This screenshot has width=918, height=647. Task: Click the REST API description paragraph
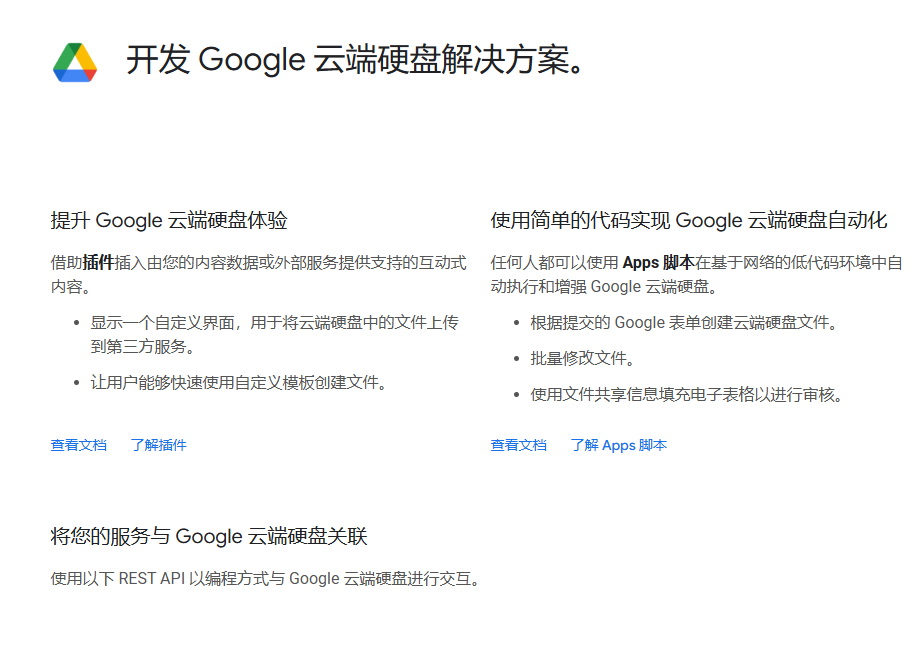coord(266,578)
